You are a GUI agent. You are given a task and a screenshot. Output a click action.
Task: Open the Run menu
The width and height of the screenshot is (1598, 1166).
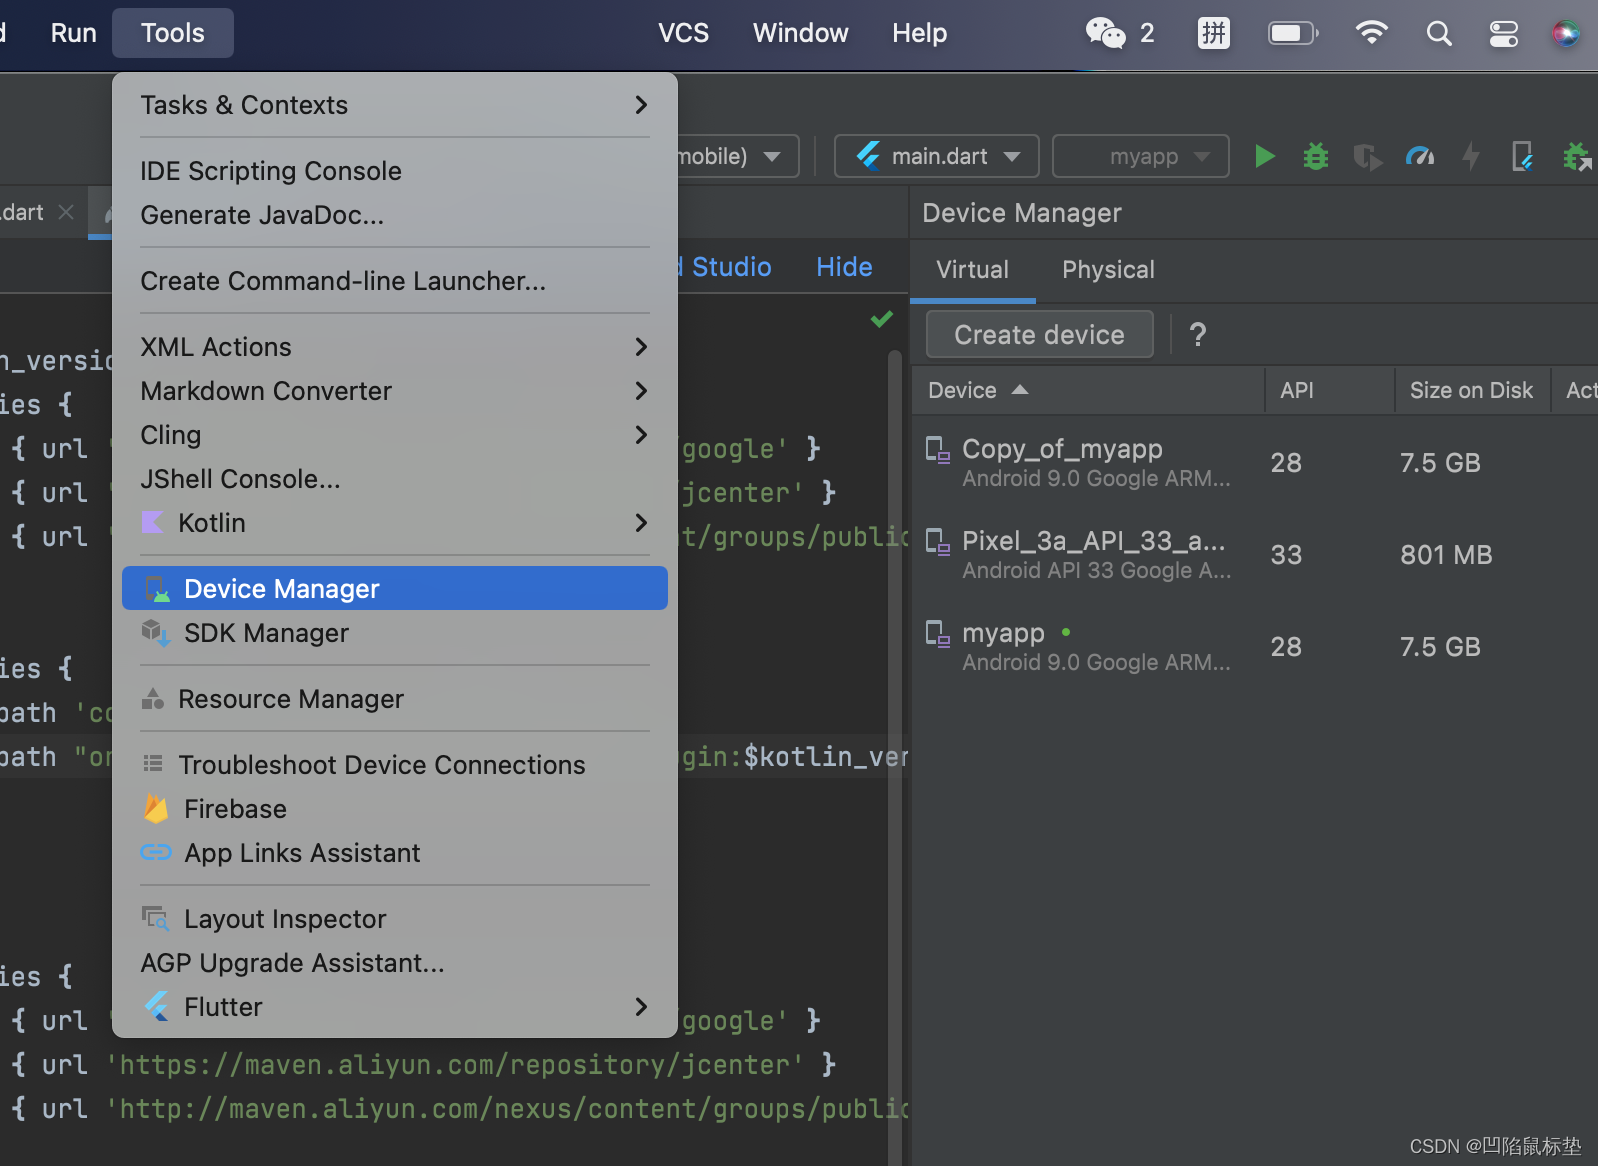coord(74,33)
